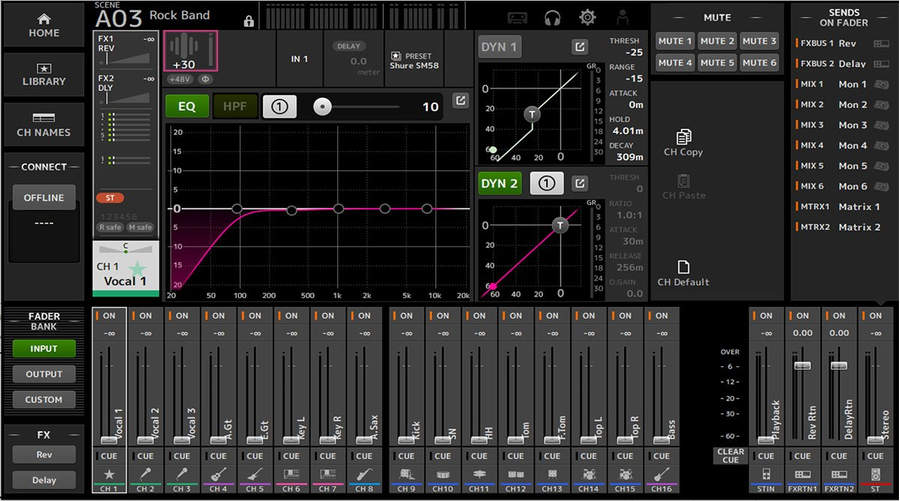900x501 pixels.
Task: Toggle DYN 2 compressor on/off
Action: [x=499, y=183]
